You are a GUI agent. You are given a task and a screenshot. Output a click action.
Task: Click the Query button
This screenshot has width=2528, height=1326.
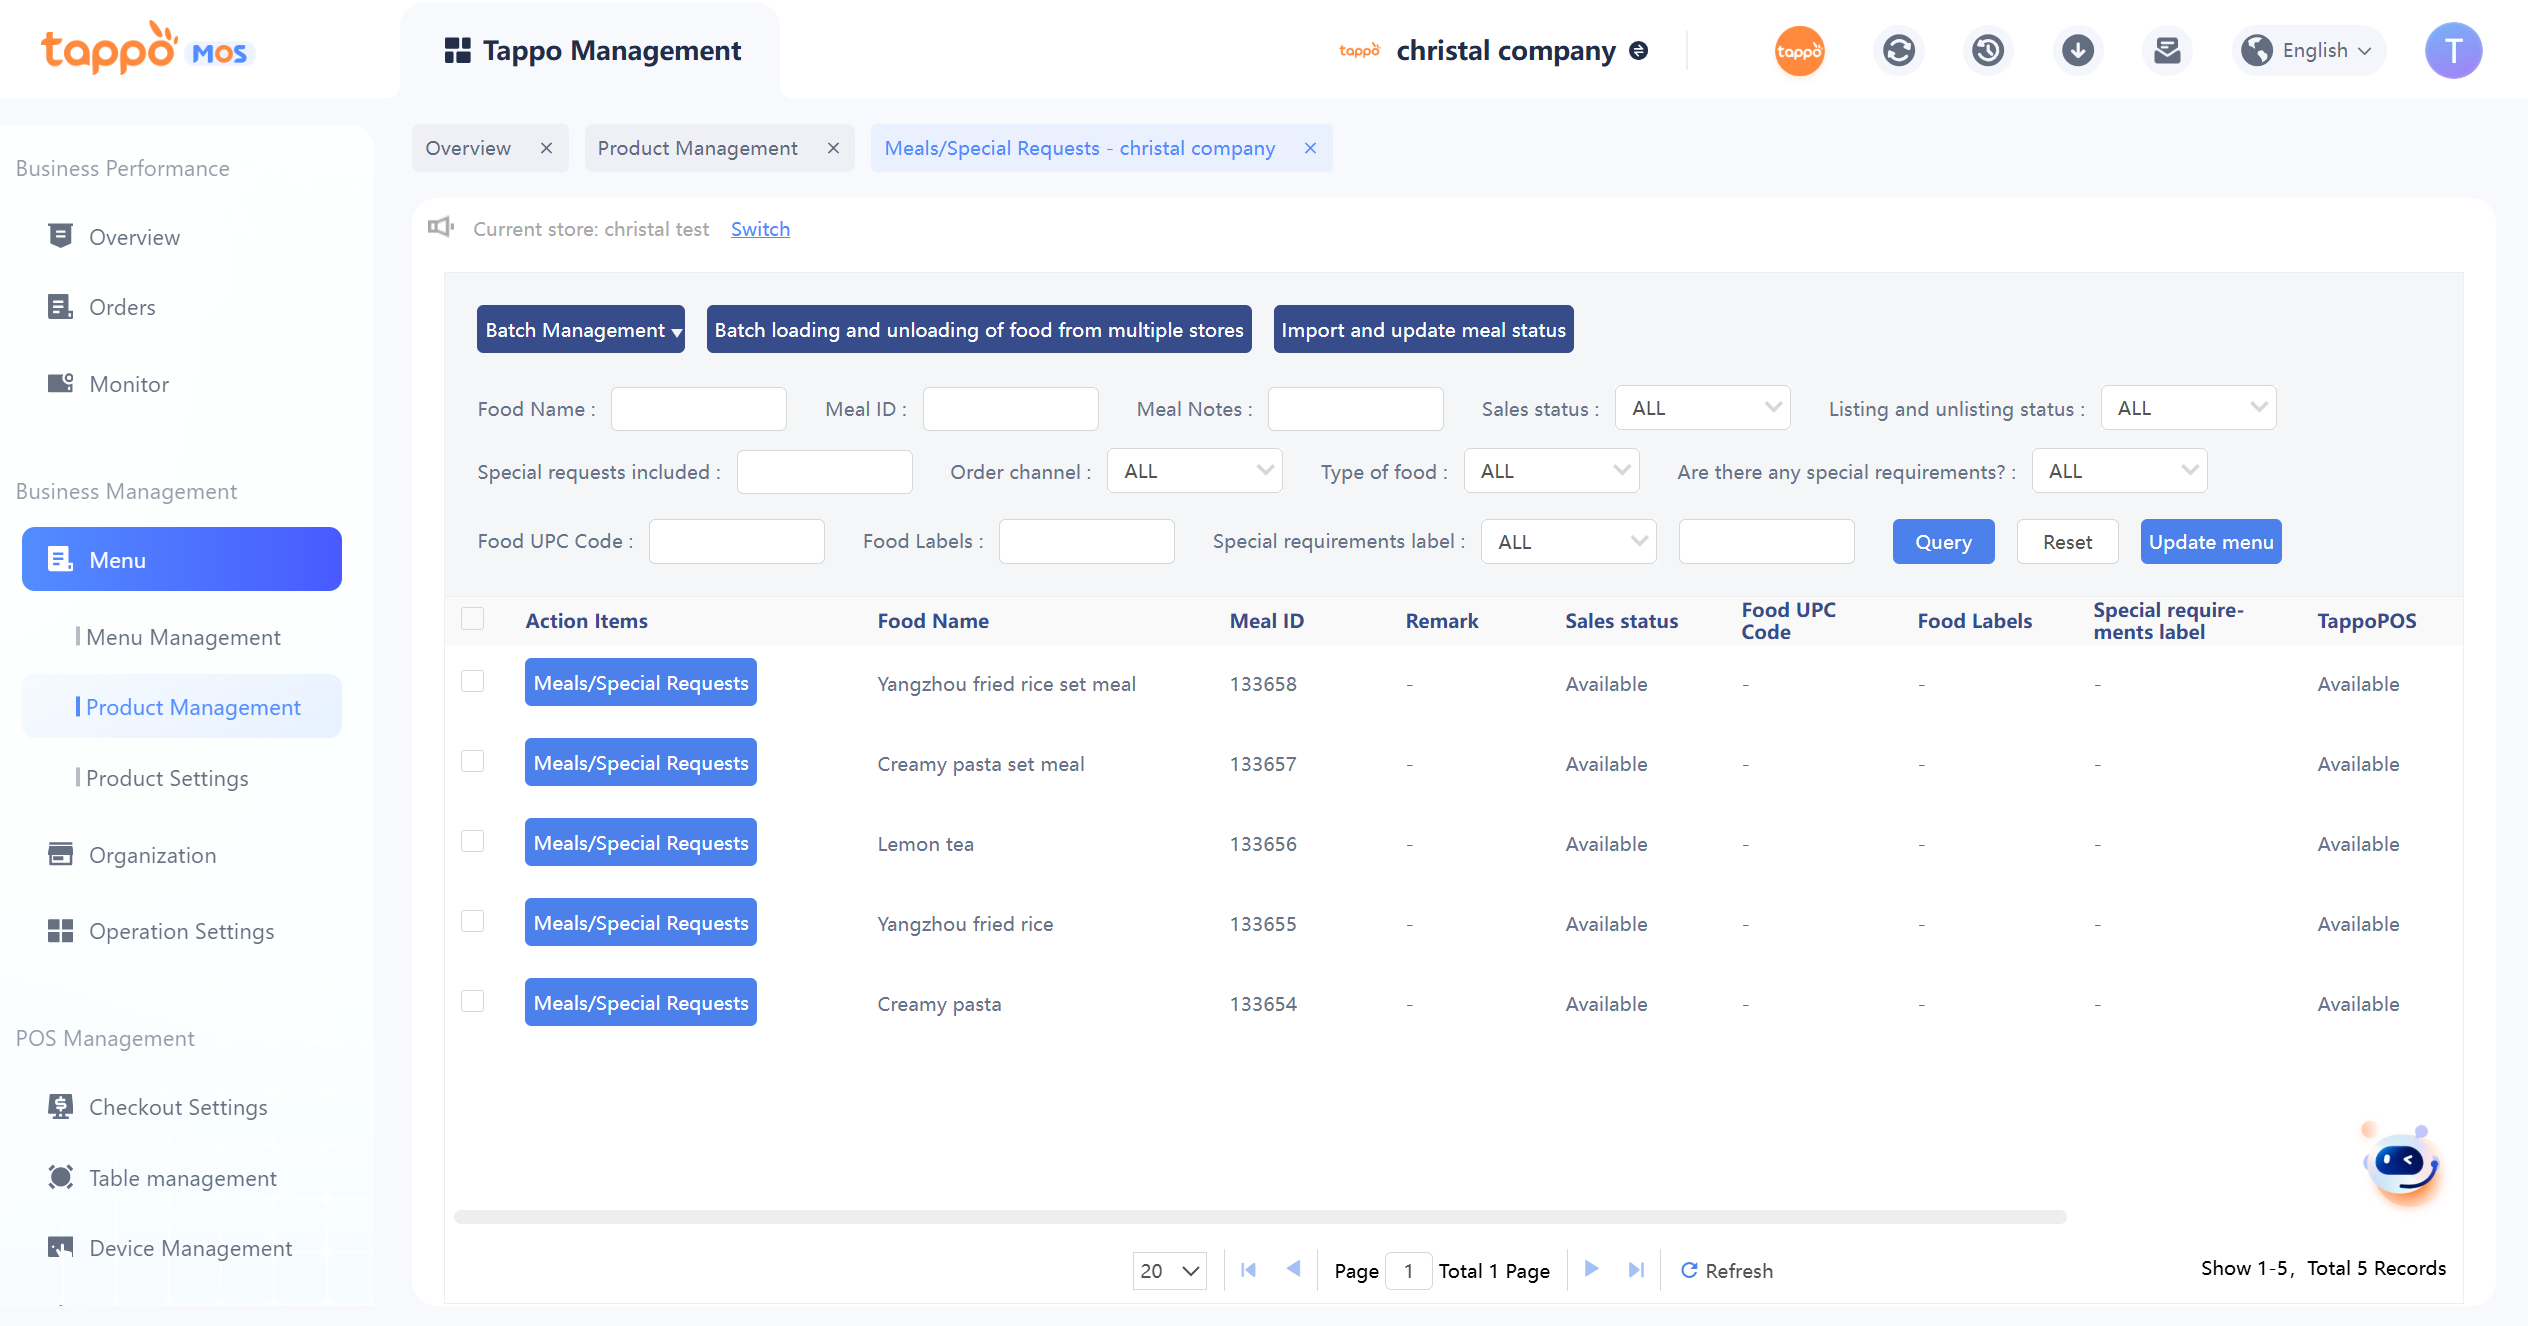(x=1943, y=542)
